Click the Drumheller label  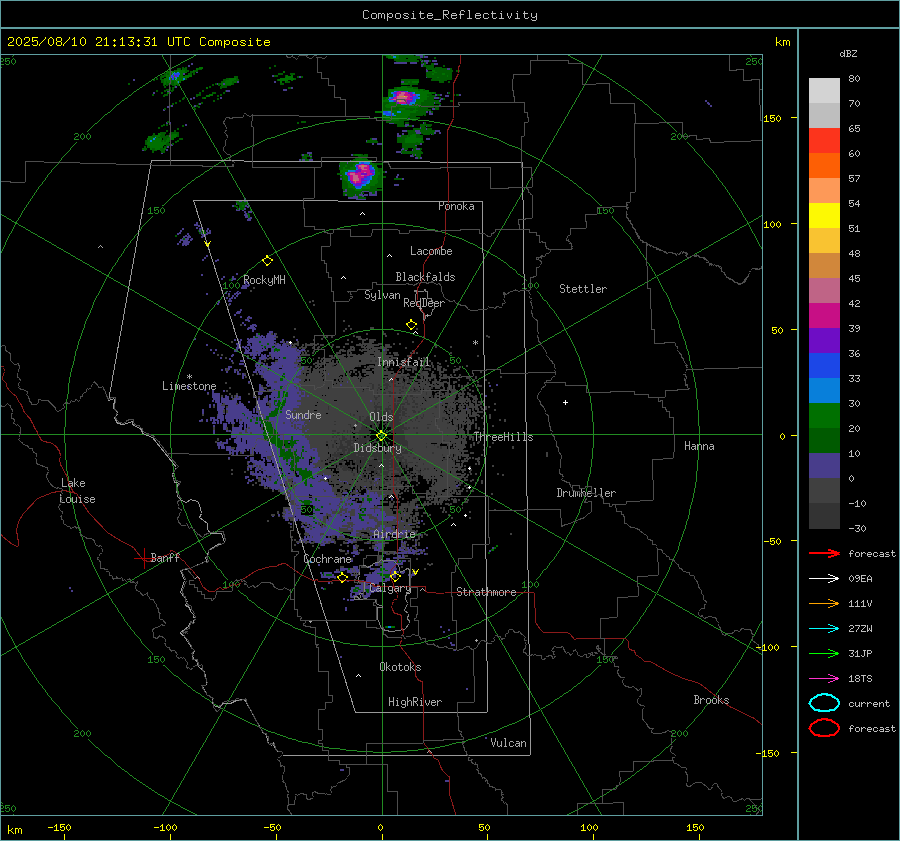pyautogui.click(x=586, y=493)
